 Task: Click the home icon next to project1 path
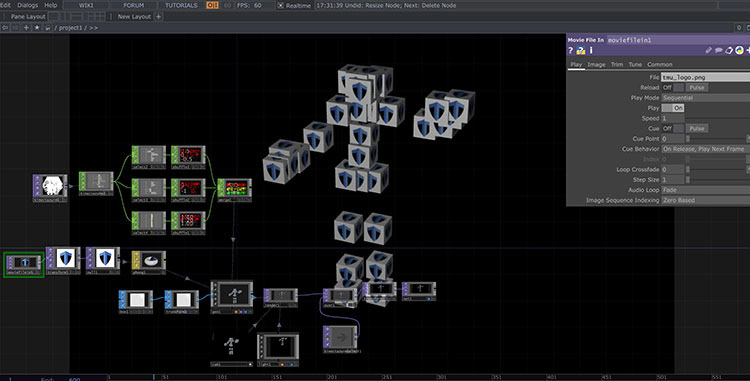click(x=47, y=28)
